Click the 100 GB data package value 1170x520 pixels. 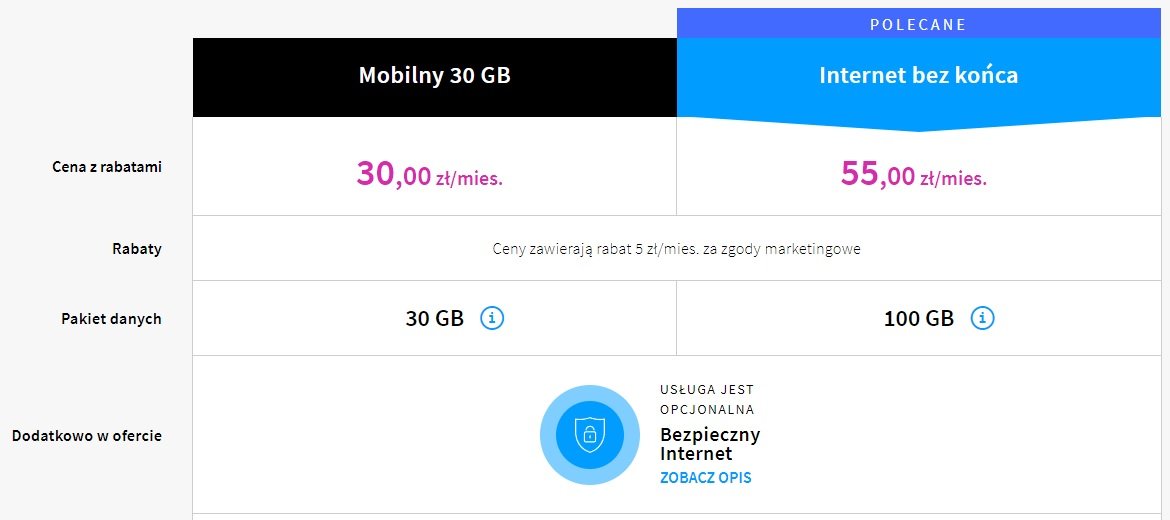coord(919,319)
